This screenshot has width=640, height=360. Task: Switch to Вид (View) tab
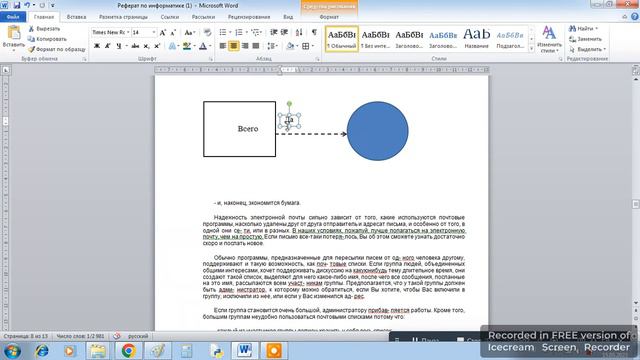288,17
